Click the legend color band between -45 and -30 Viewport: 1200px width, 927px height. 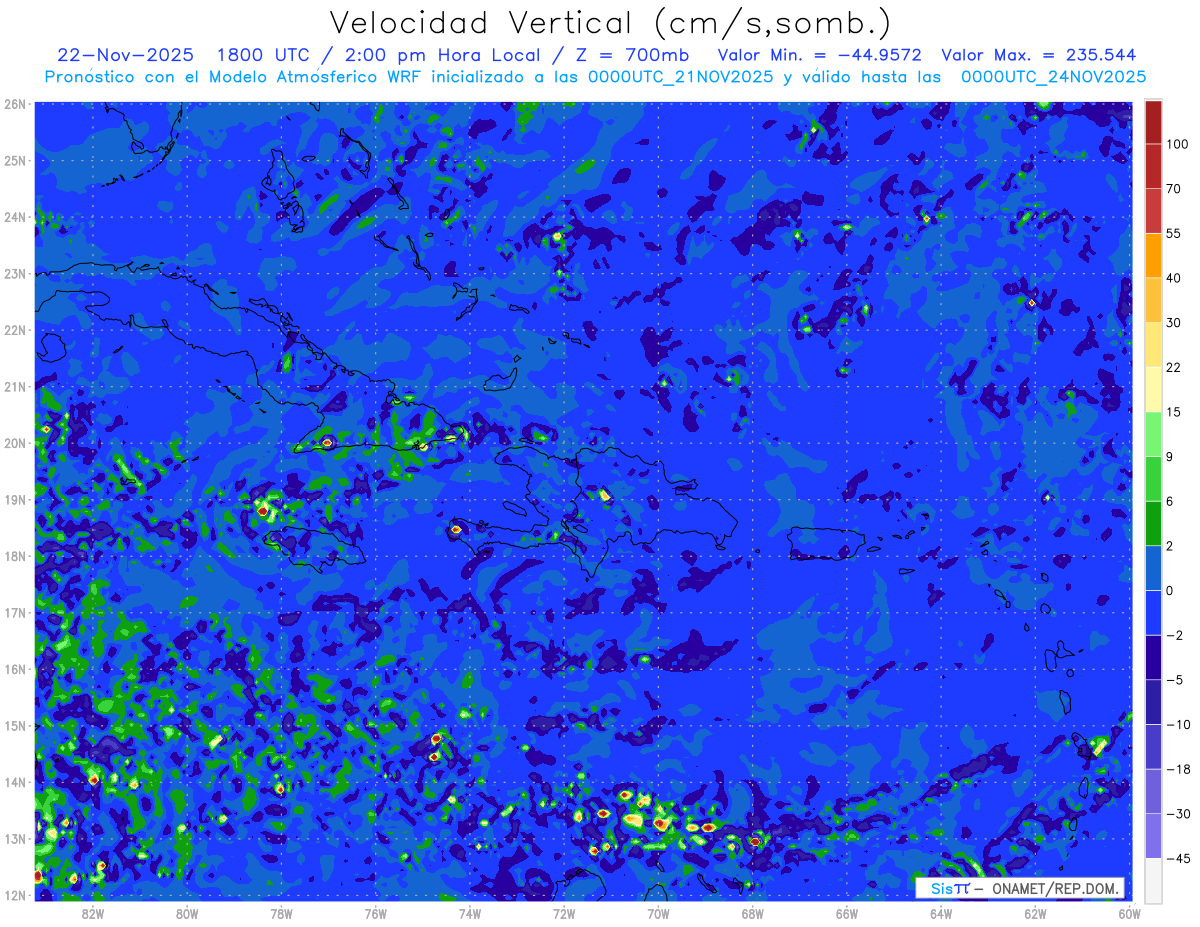[1153, 834]
